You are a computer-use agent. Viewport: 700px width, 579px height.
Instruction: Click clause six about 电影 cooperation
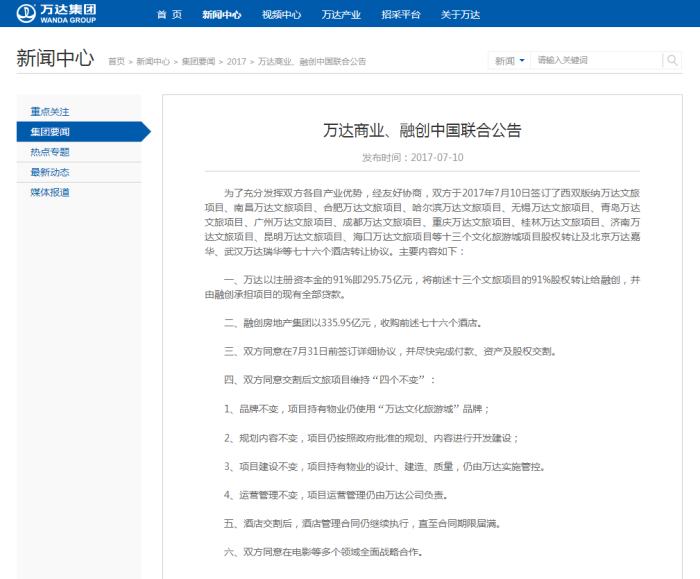(323, 552)
